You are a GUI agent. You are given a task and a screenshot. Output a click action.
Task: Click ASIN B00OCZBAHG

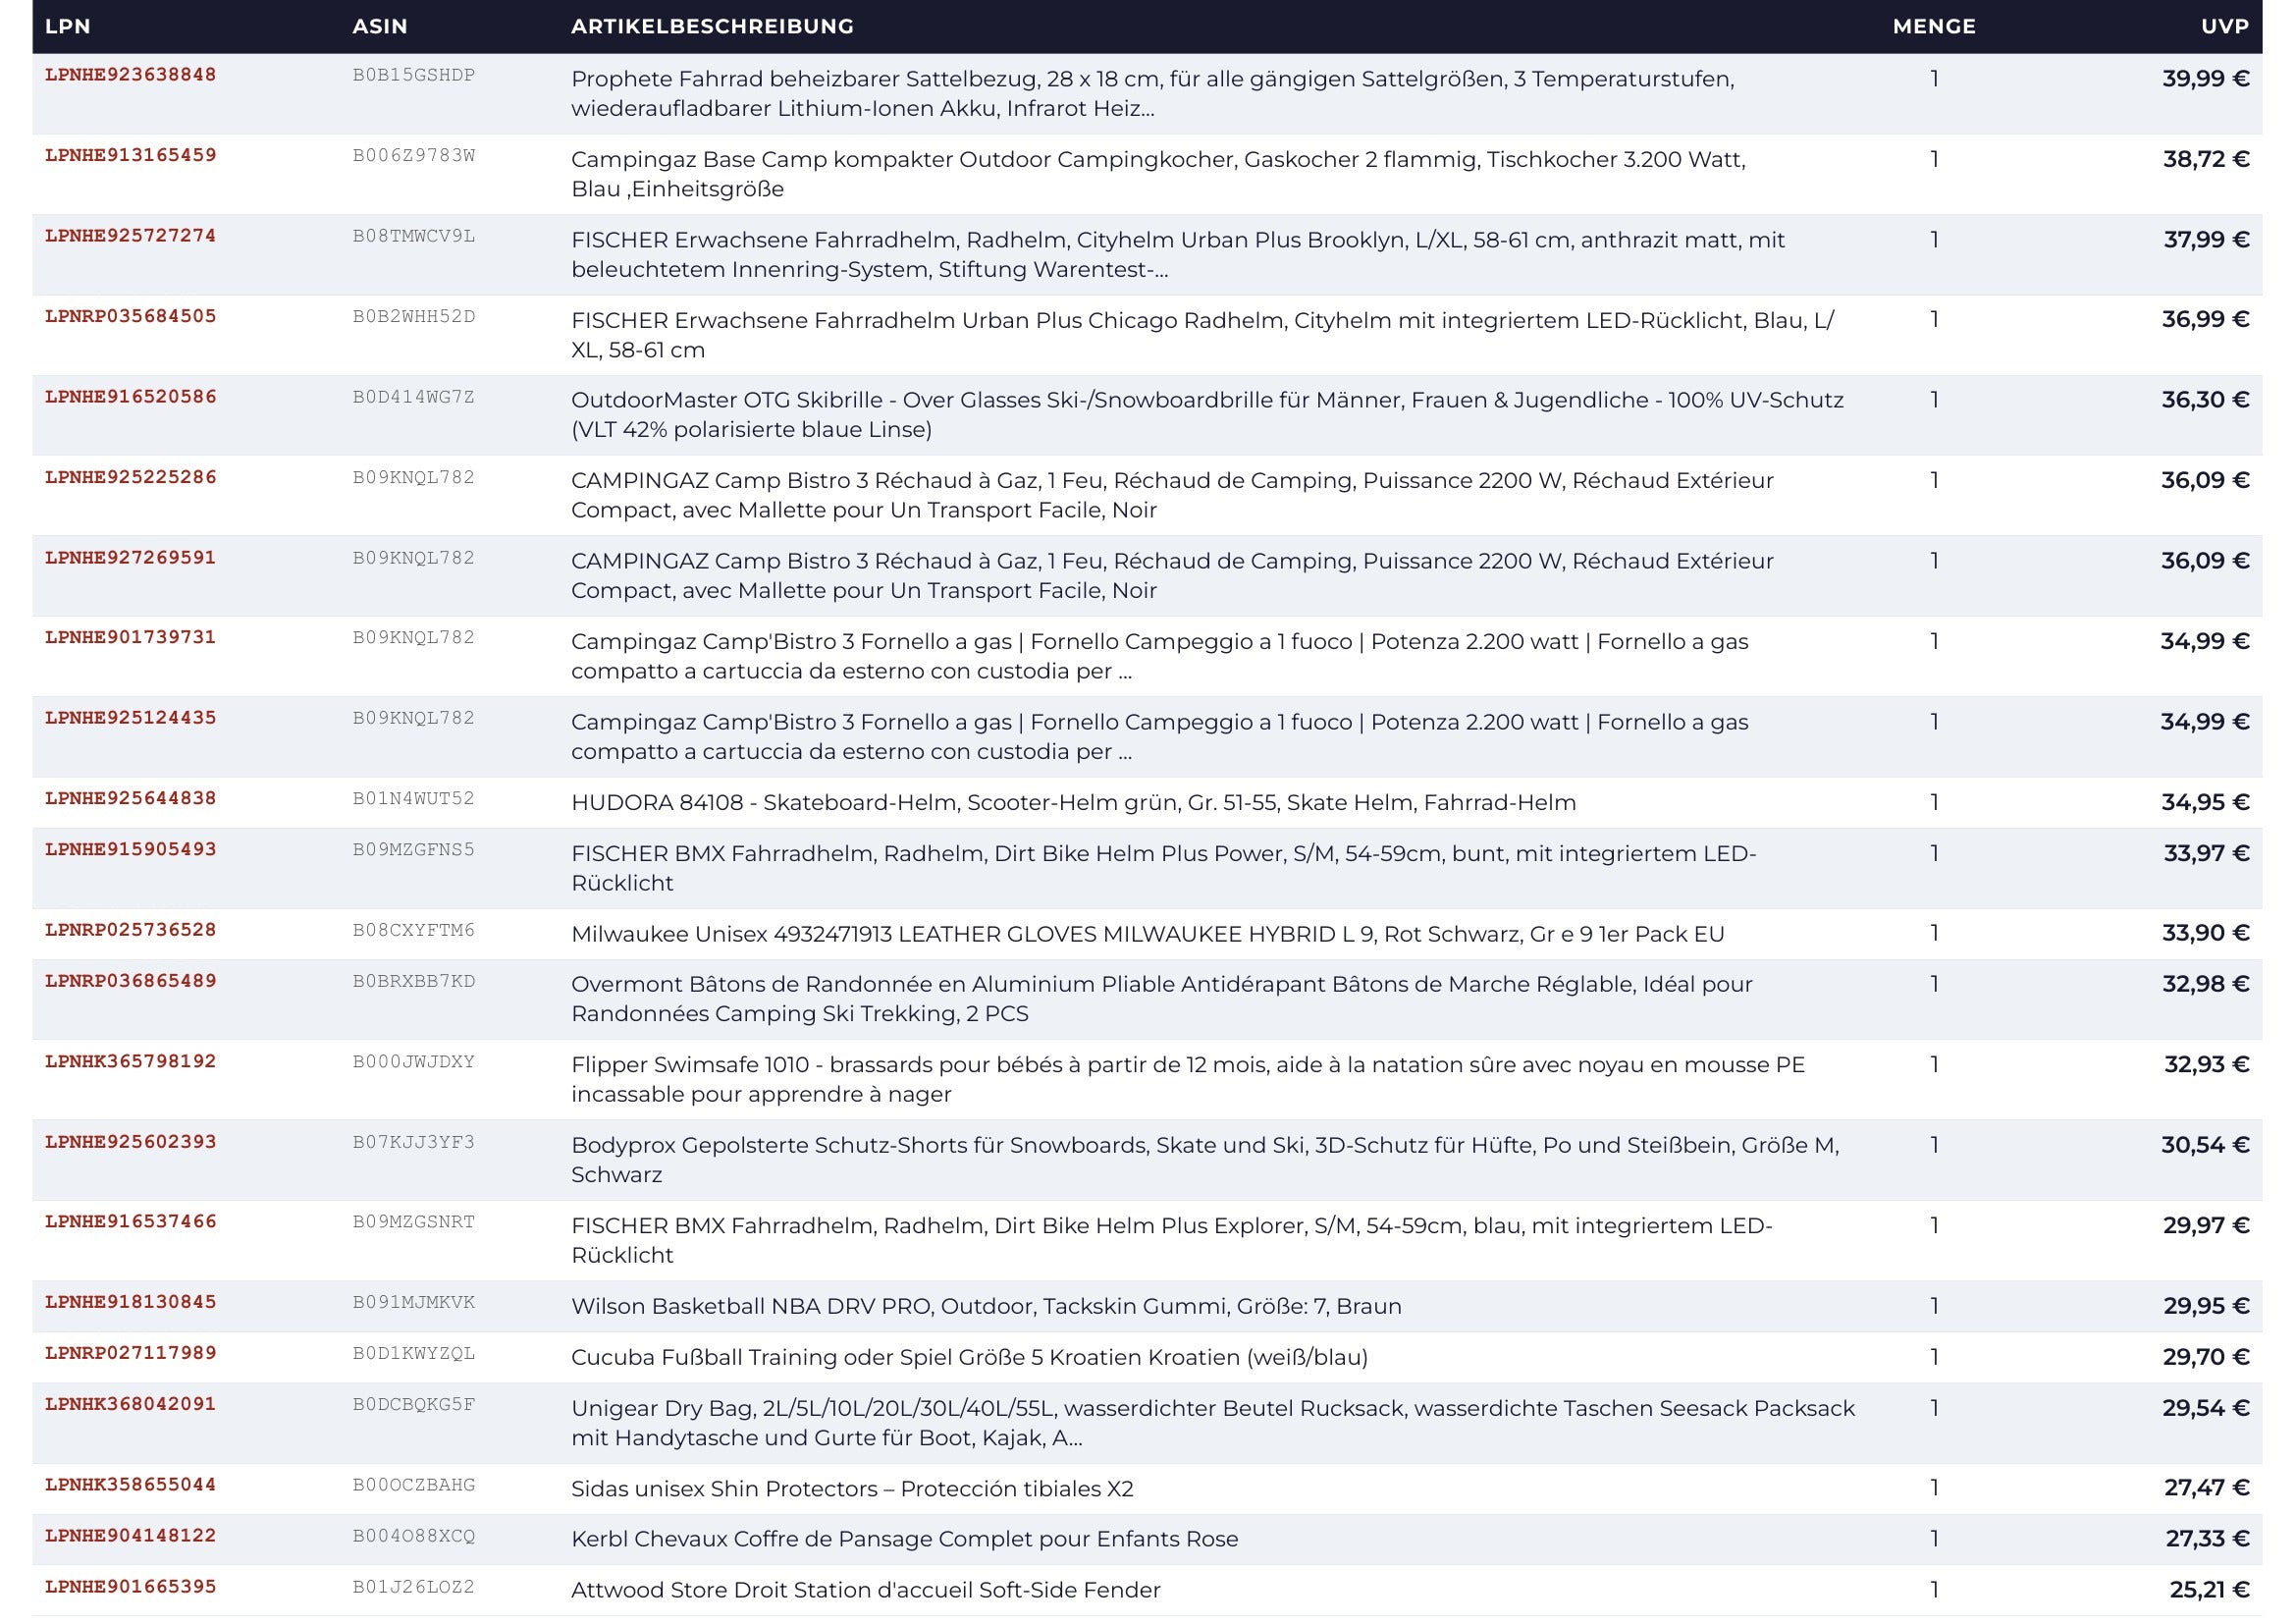413,1484
